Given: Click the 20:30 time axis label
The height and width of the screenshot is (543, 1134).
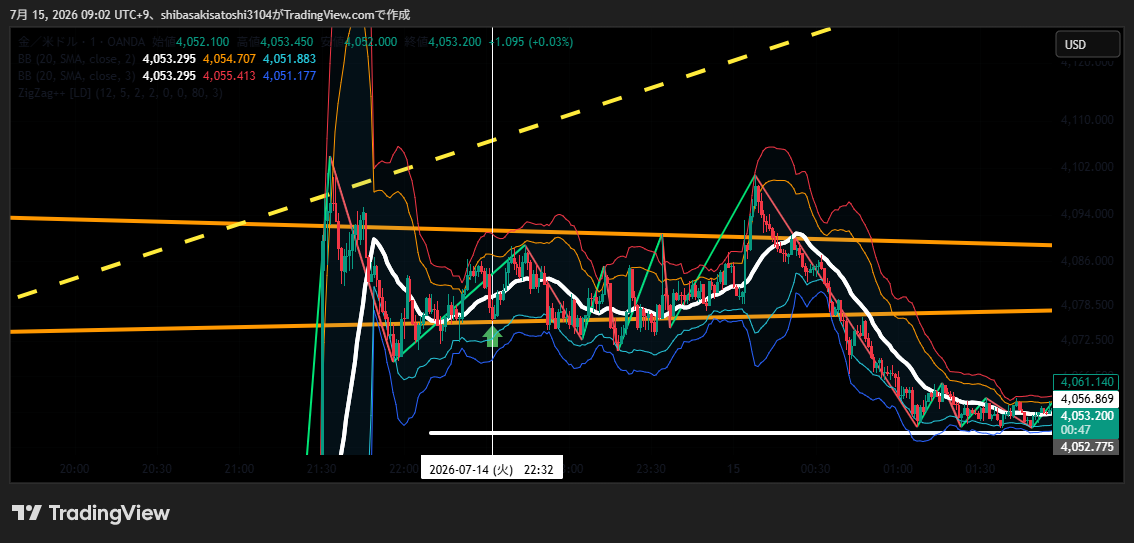Looking at the screenshot, I should (x=157, y=469).
